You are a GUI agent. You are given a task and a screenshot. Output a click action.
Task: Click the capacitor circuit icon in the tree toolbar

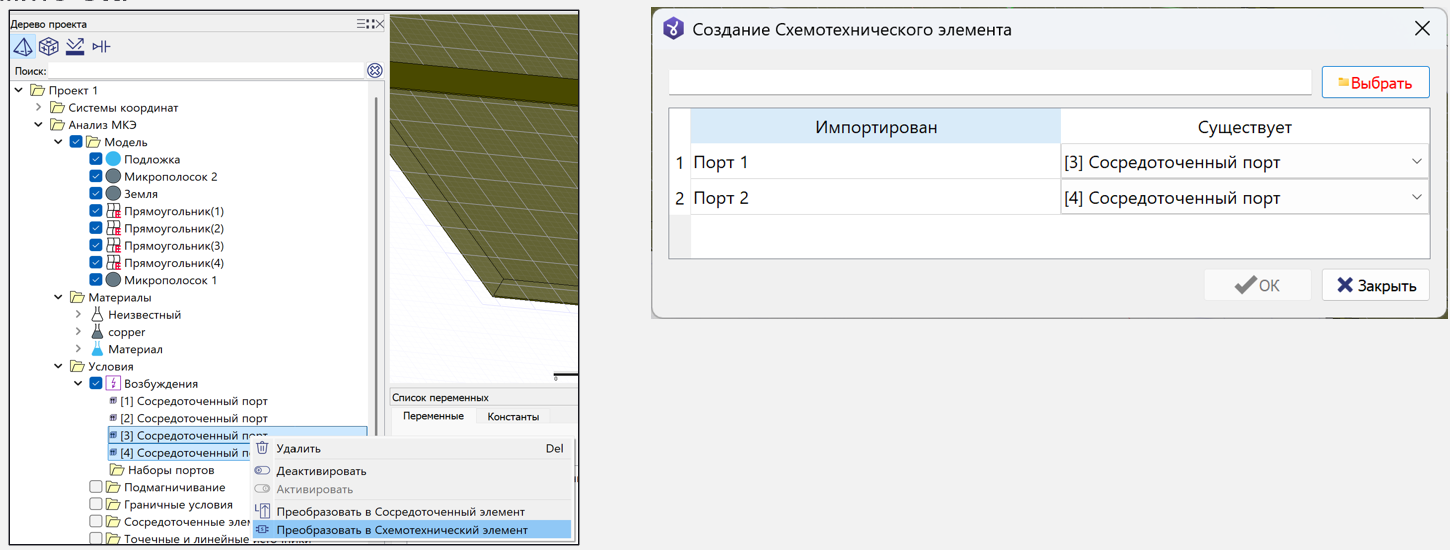point(101,47)
